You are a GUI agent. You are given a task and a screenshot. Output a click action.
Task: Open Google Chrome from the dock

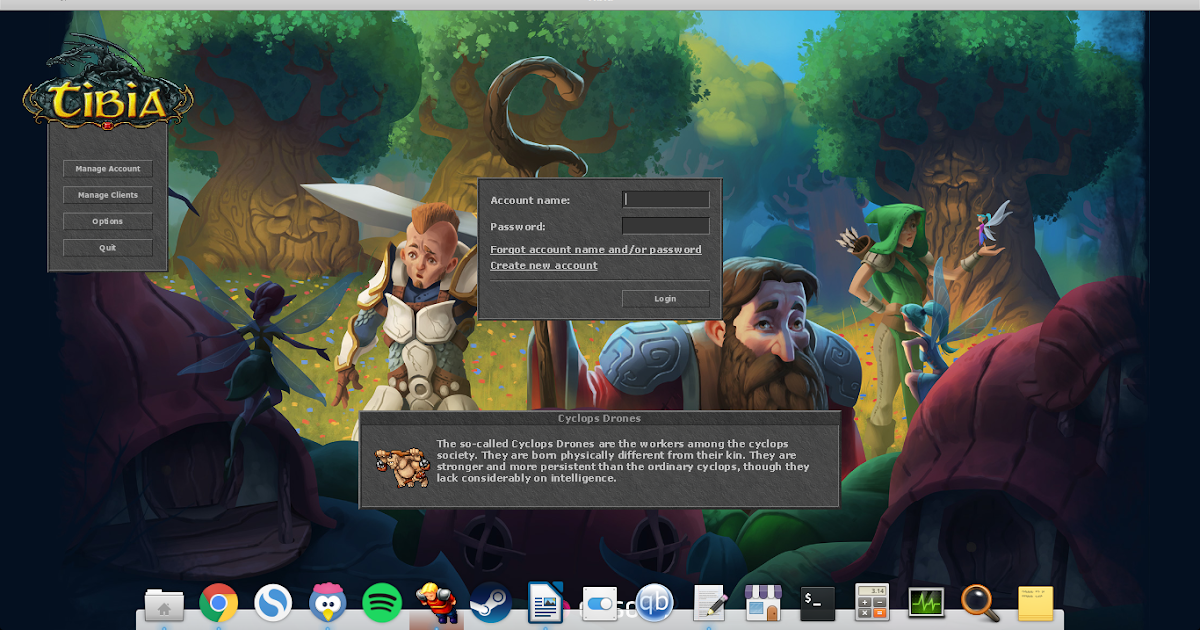[x=217, y=603]
